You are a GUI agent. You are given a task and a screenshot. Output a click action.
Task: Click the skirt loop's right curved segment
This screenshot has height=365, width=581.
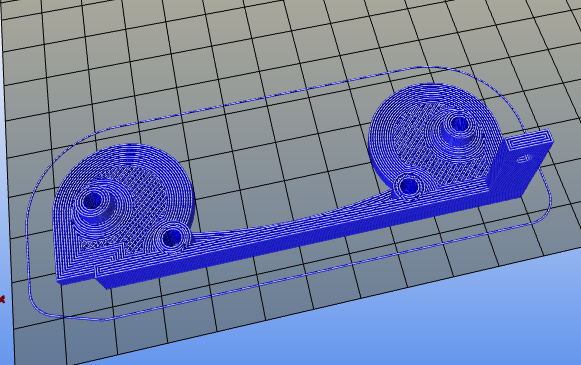534,148
